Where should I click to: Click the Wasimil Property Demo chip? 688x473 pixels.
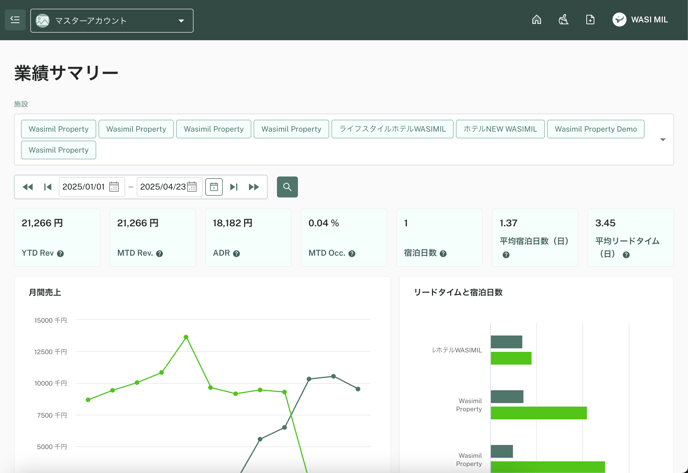(x=595, y=129)
